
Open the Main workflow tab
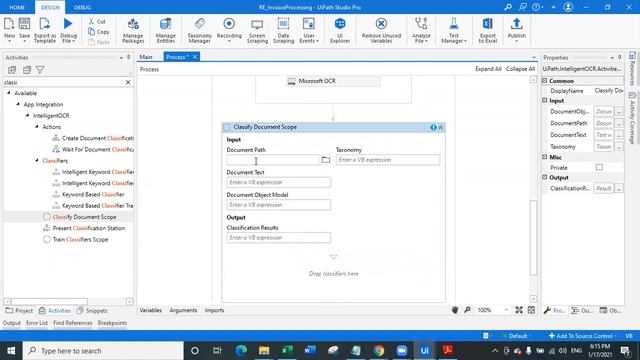coord(146,57)
